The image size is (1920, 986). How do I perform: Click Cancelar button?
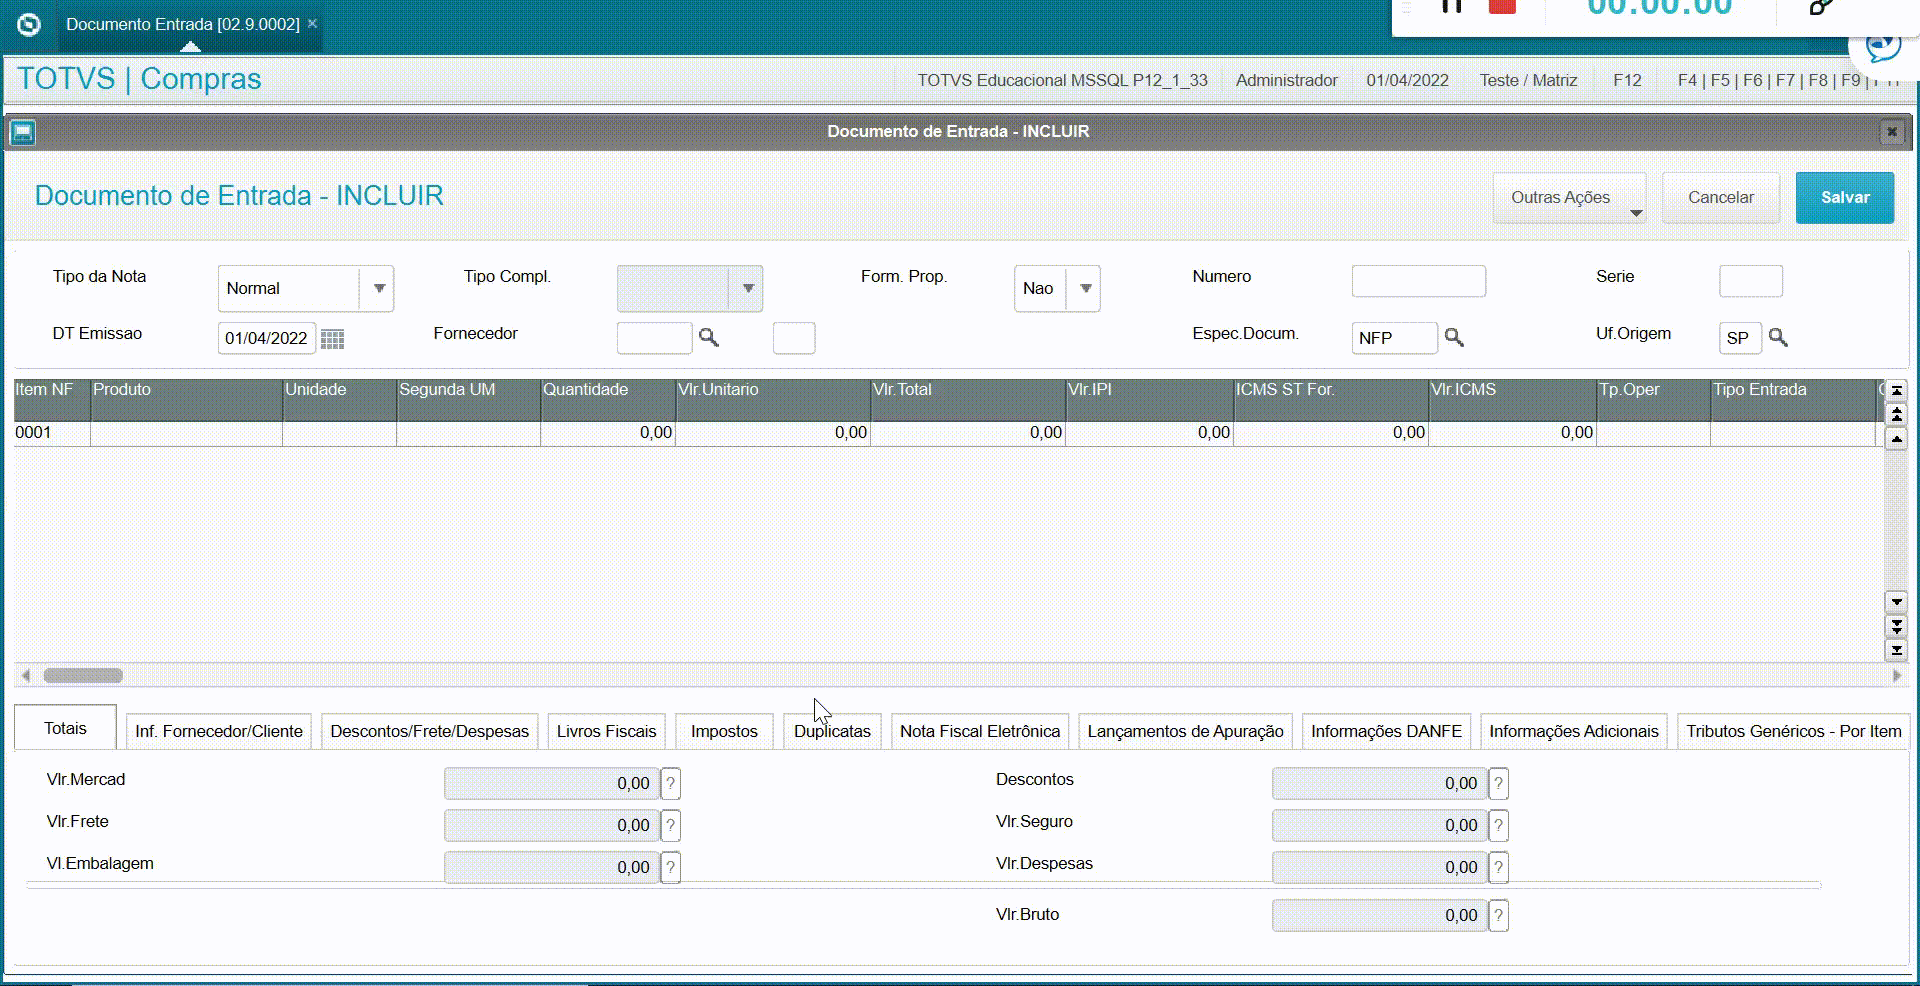pyautogui.click(x=1721, y=198)
